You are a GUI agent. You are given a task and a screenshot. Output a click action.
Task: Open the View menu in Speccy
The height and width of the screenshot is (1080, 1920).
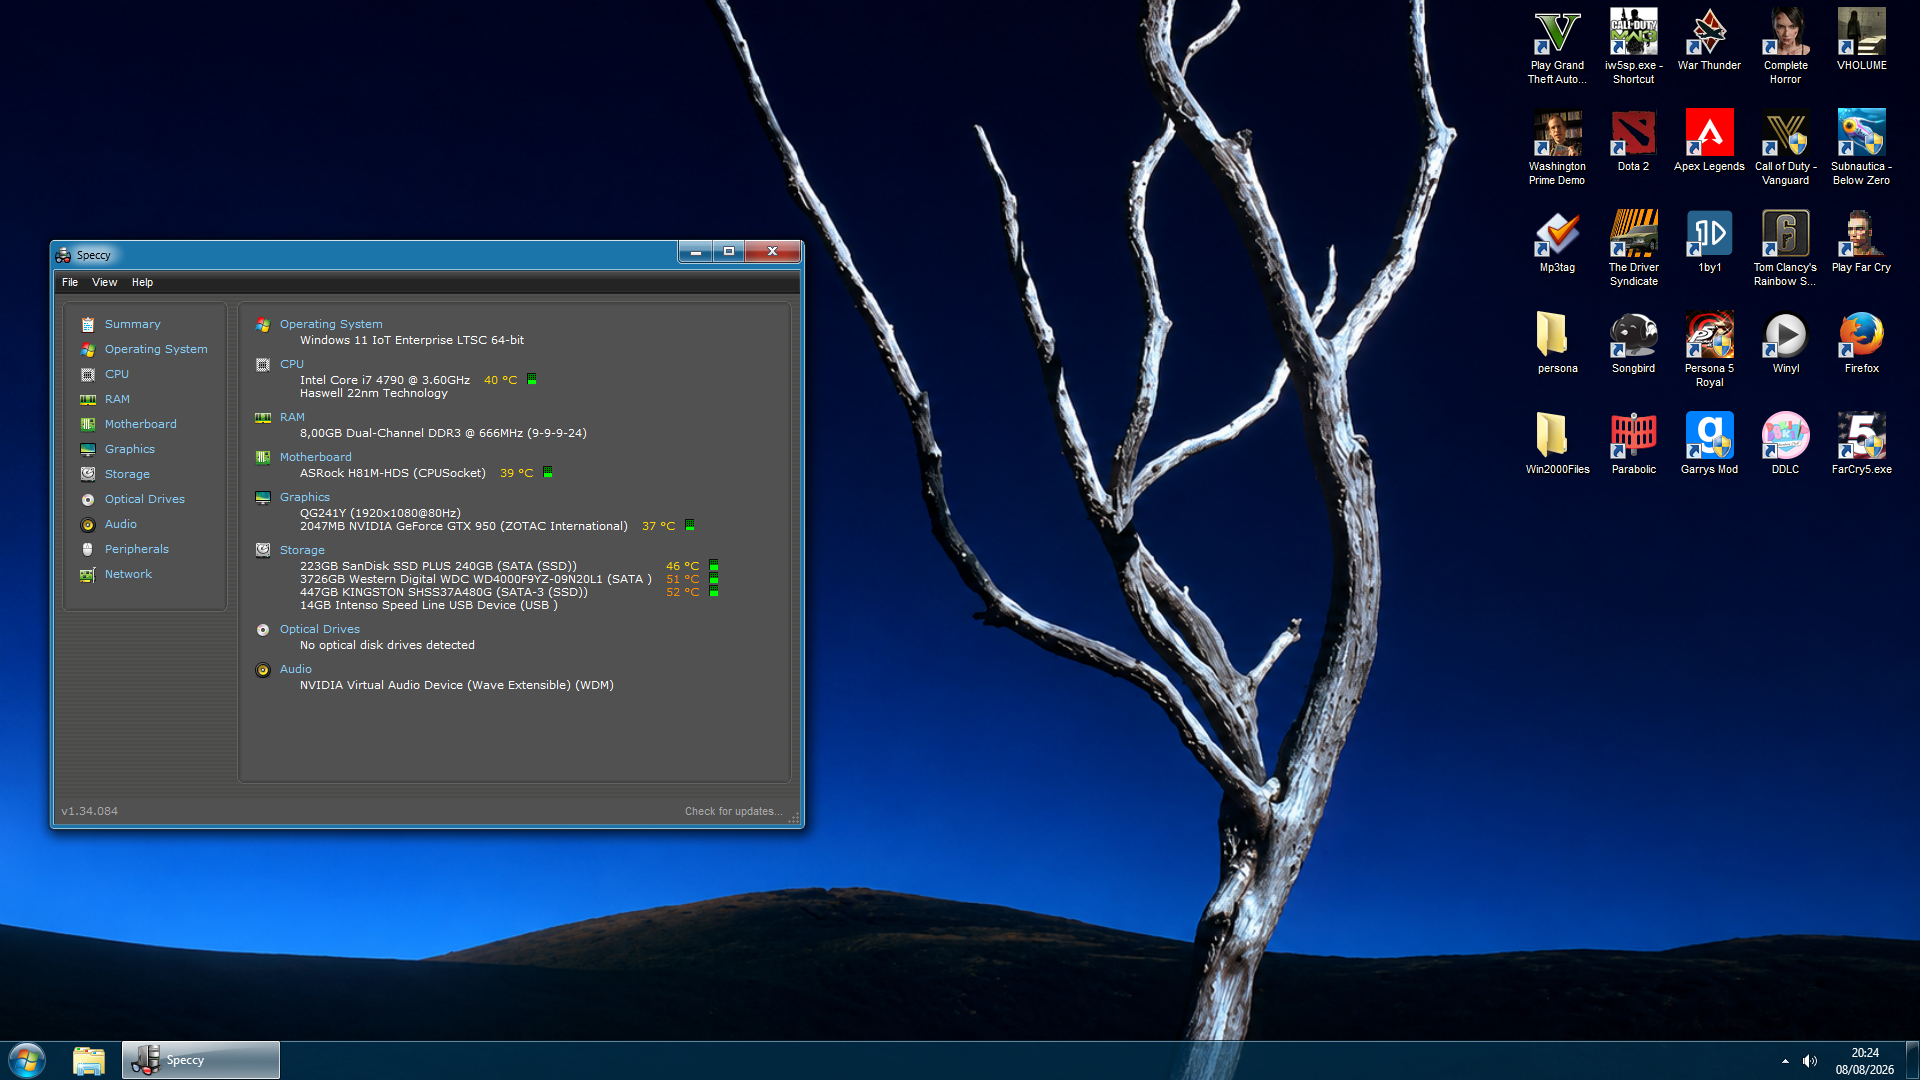click(x=105, y=282)
